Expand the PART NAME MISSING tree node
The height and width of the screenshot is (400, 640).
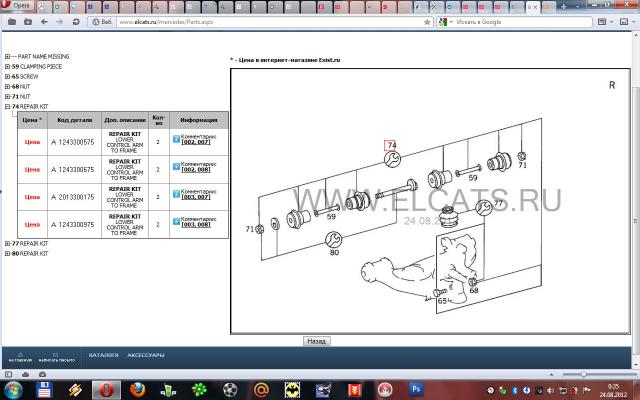(x=7, y=56)
